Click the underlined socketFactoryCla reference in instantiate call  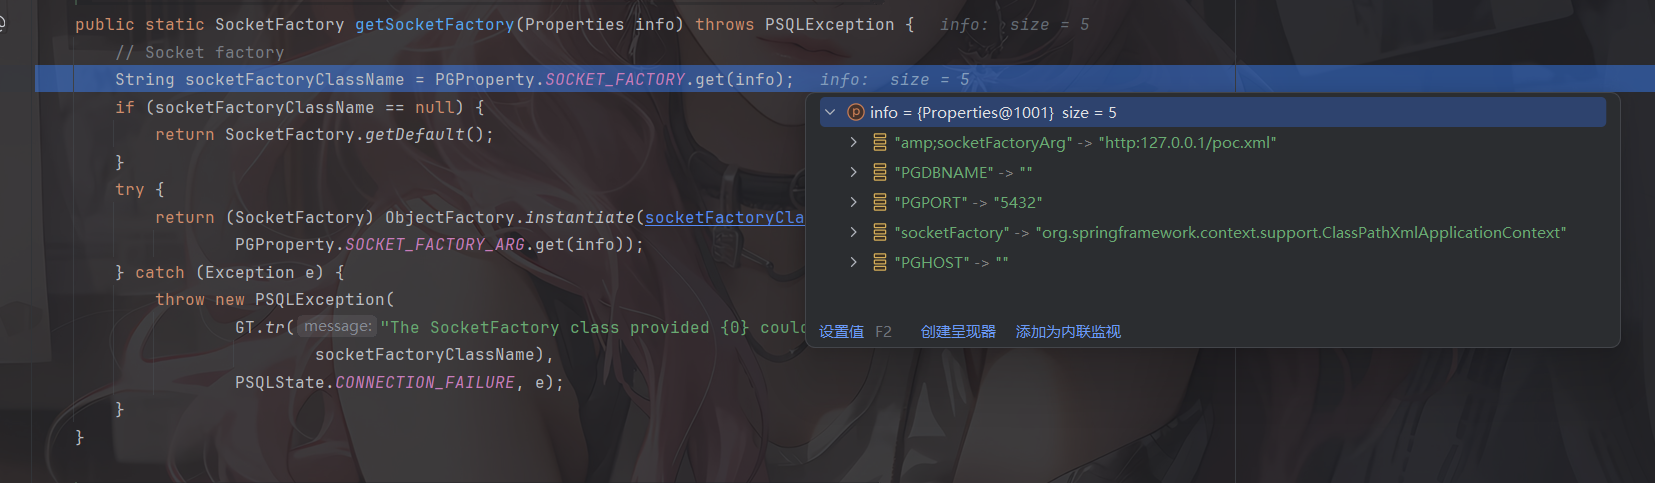pyautogui.click(x=724, y=218)
